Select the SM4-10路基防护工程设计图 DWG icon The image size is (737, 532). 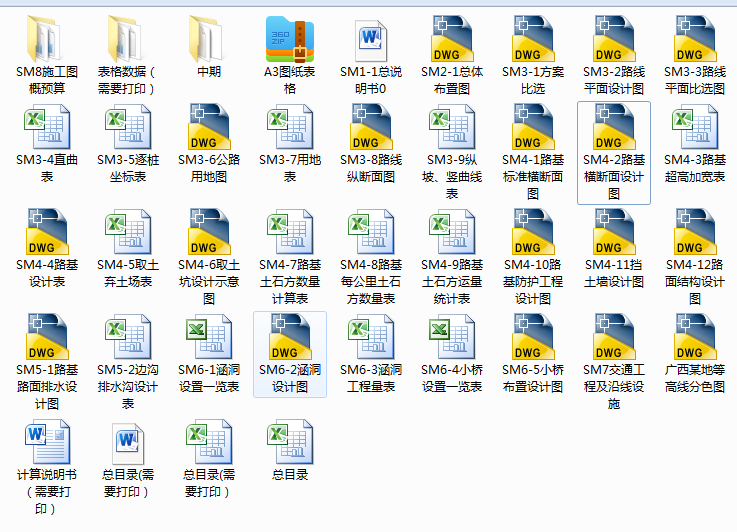click(x=533, y=232)
